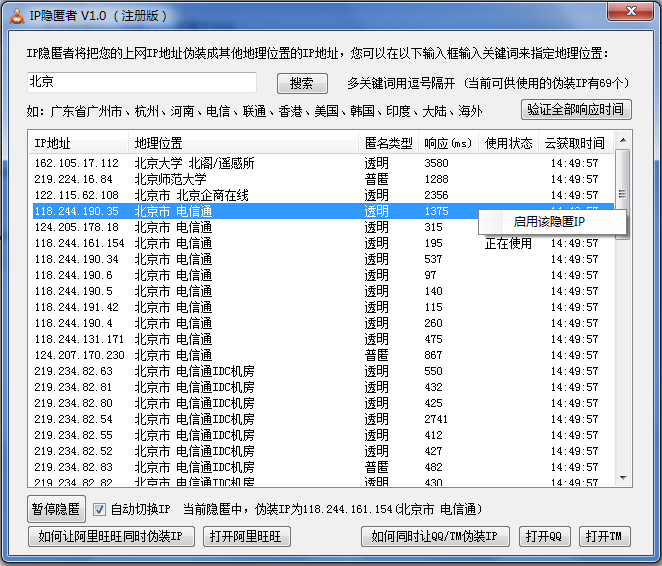Click response time value 97
The width and height of the screenshot is (662, 566).
click(x=430, y=275)
